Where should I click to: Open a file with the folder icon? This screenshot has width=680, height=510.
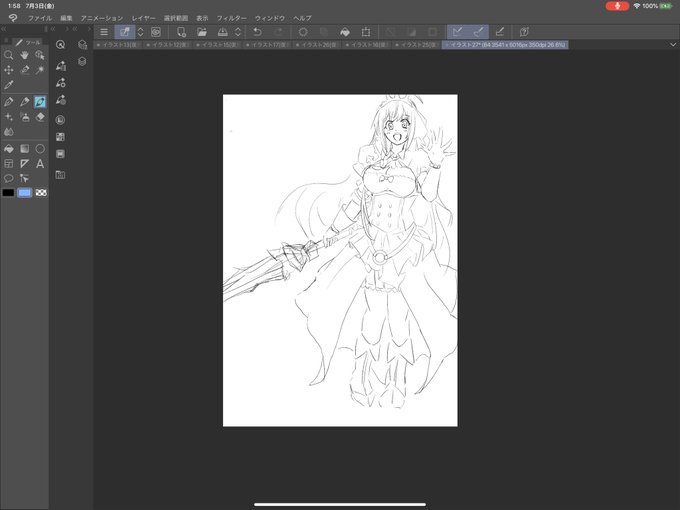point(202,32)
